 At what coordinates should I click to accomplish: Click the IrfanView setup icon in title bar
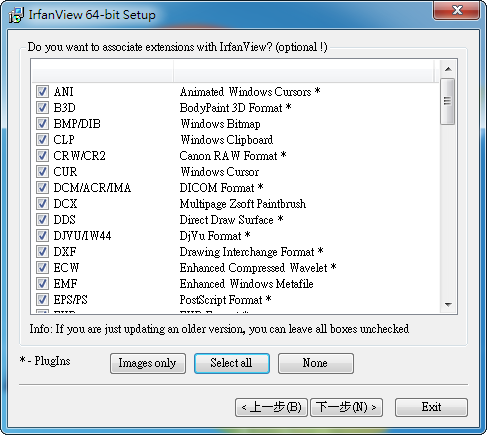click(x=16, y=15)
